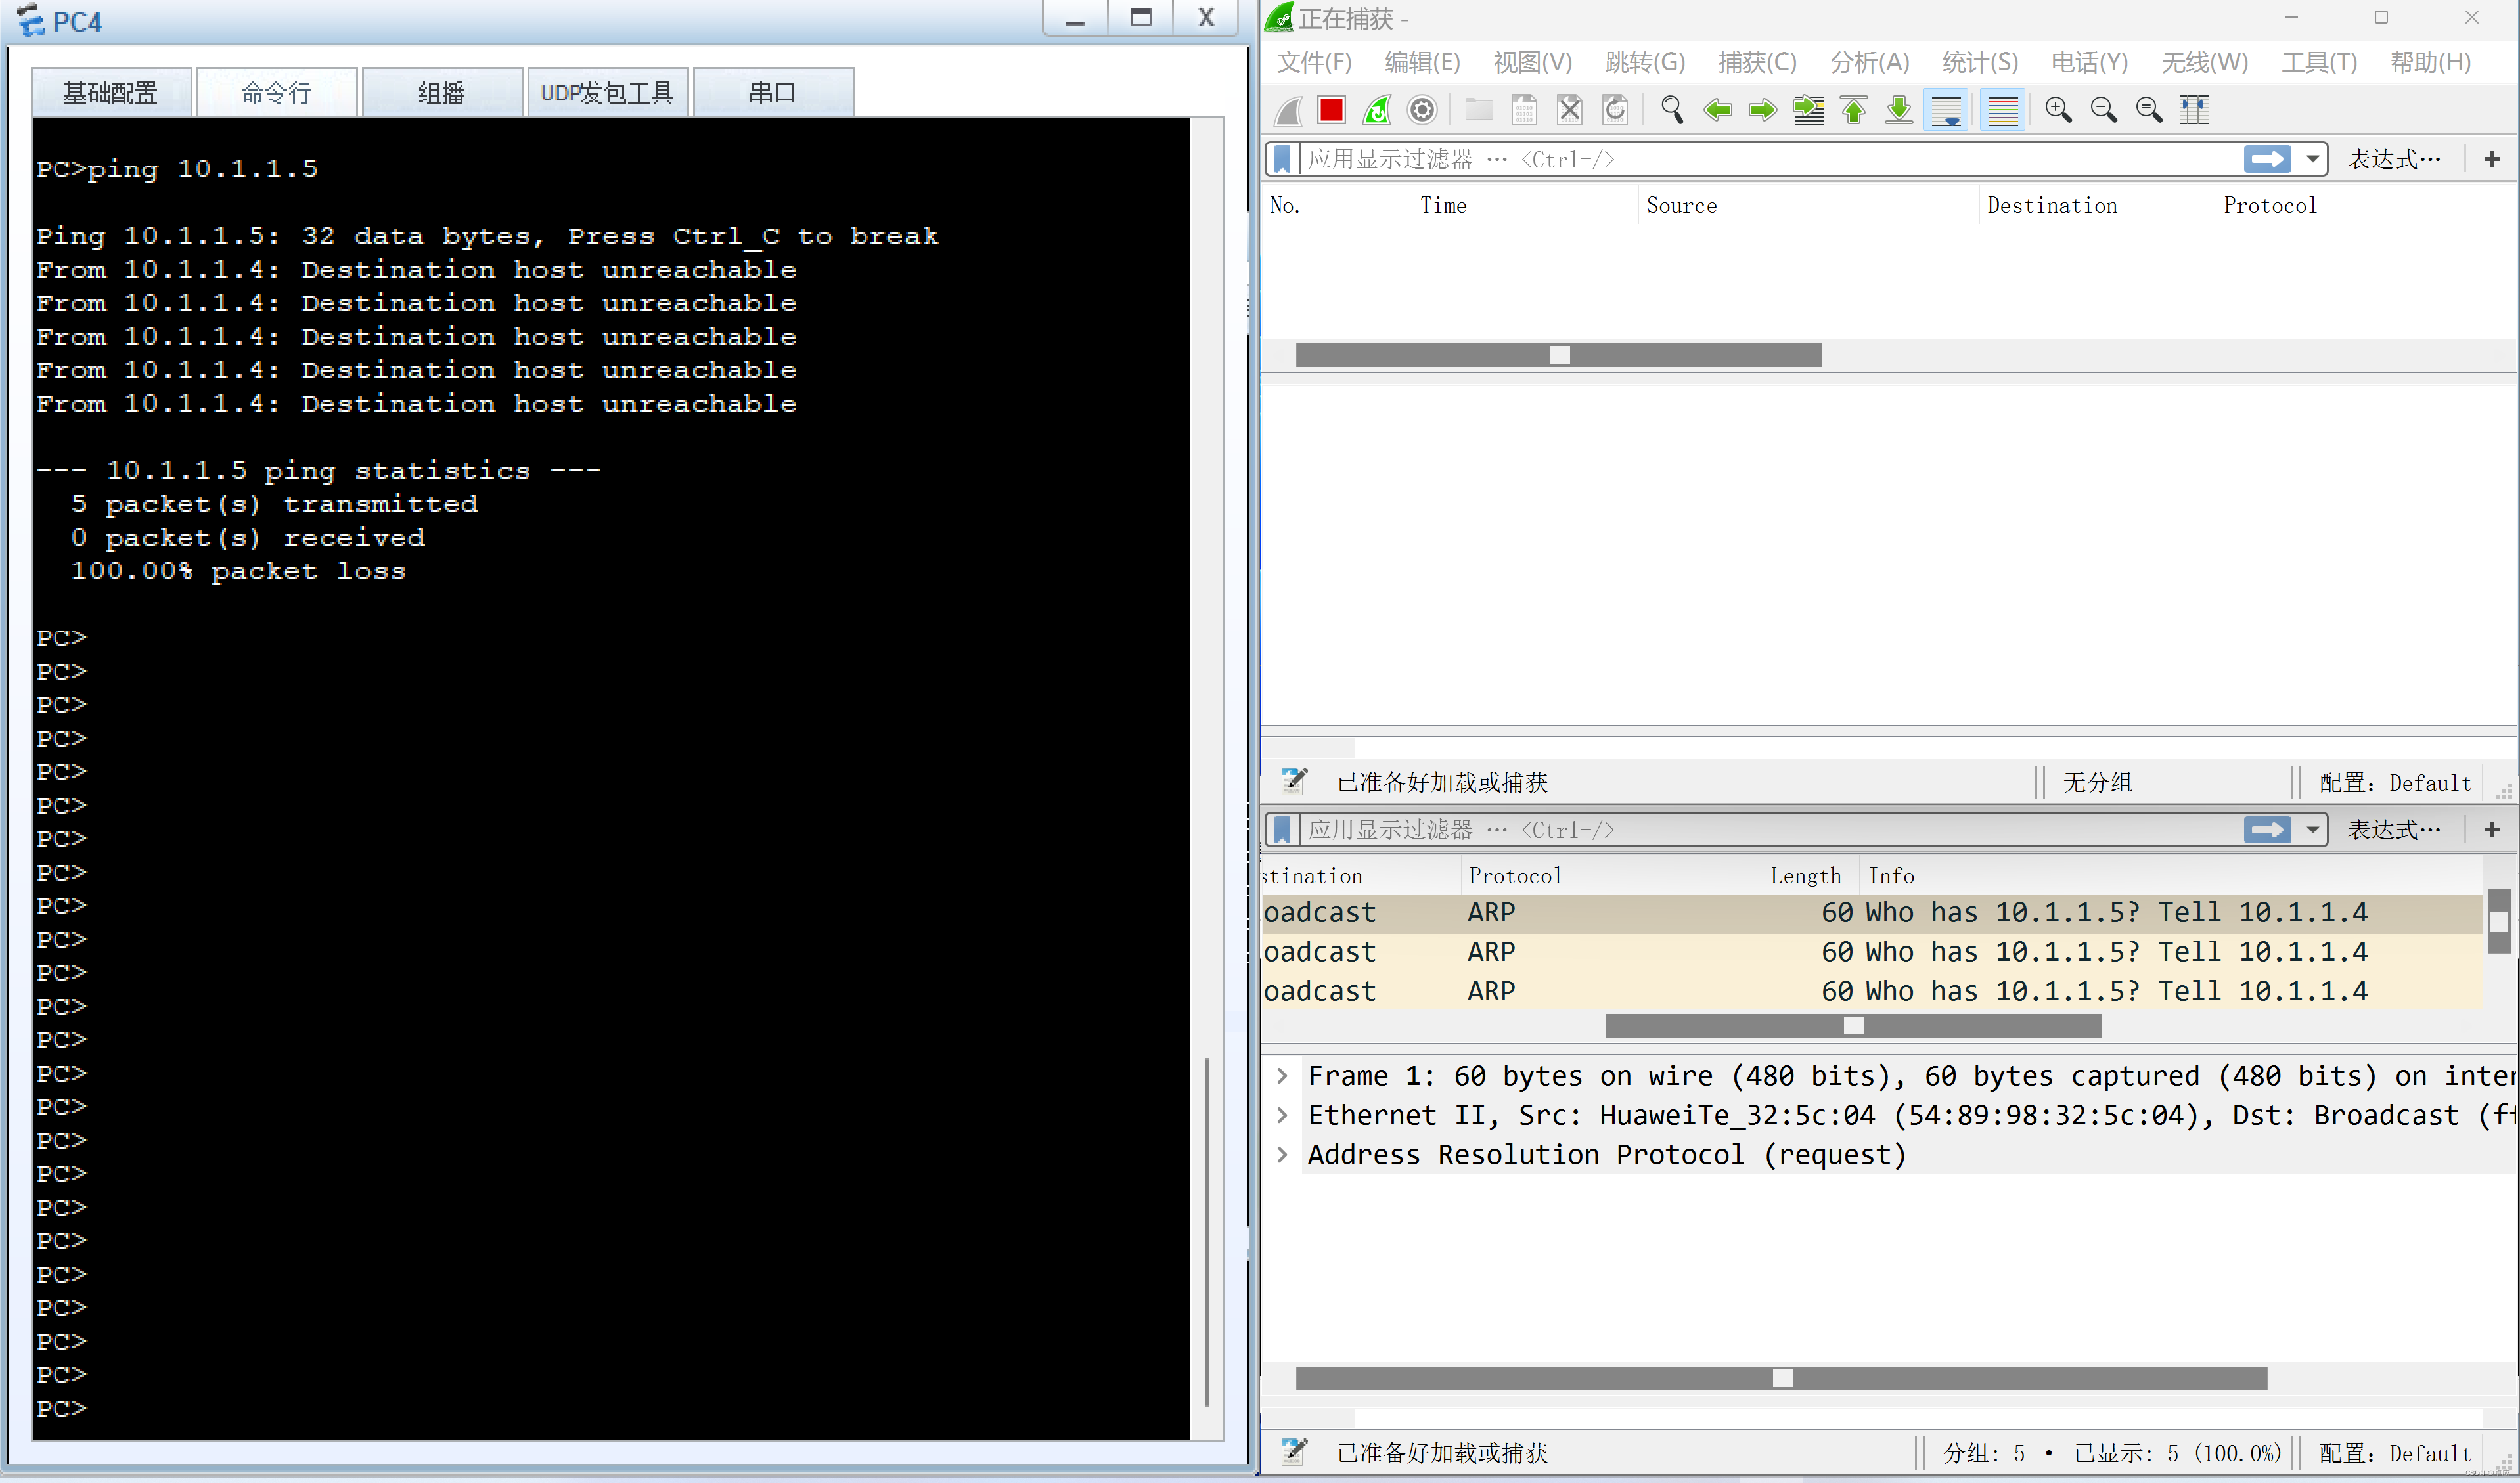The width and height of the screenshot is (2520, 1483).
Task: Restart current capture with green fin icon
Action: 1377,110
